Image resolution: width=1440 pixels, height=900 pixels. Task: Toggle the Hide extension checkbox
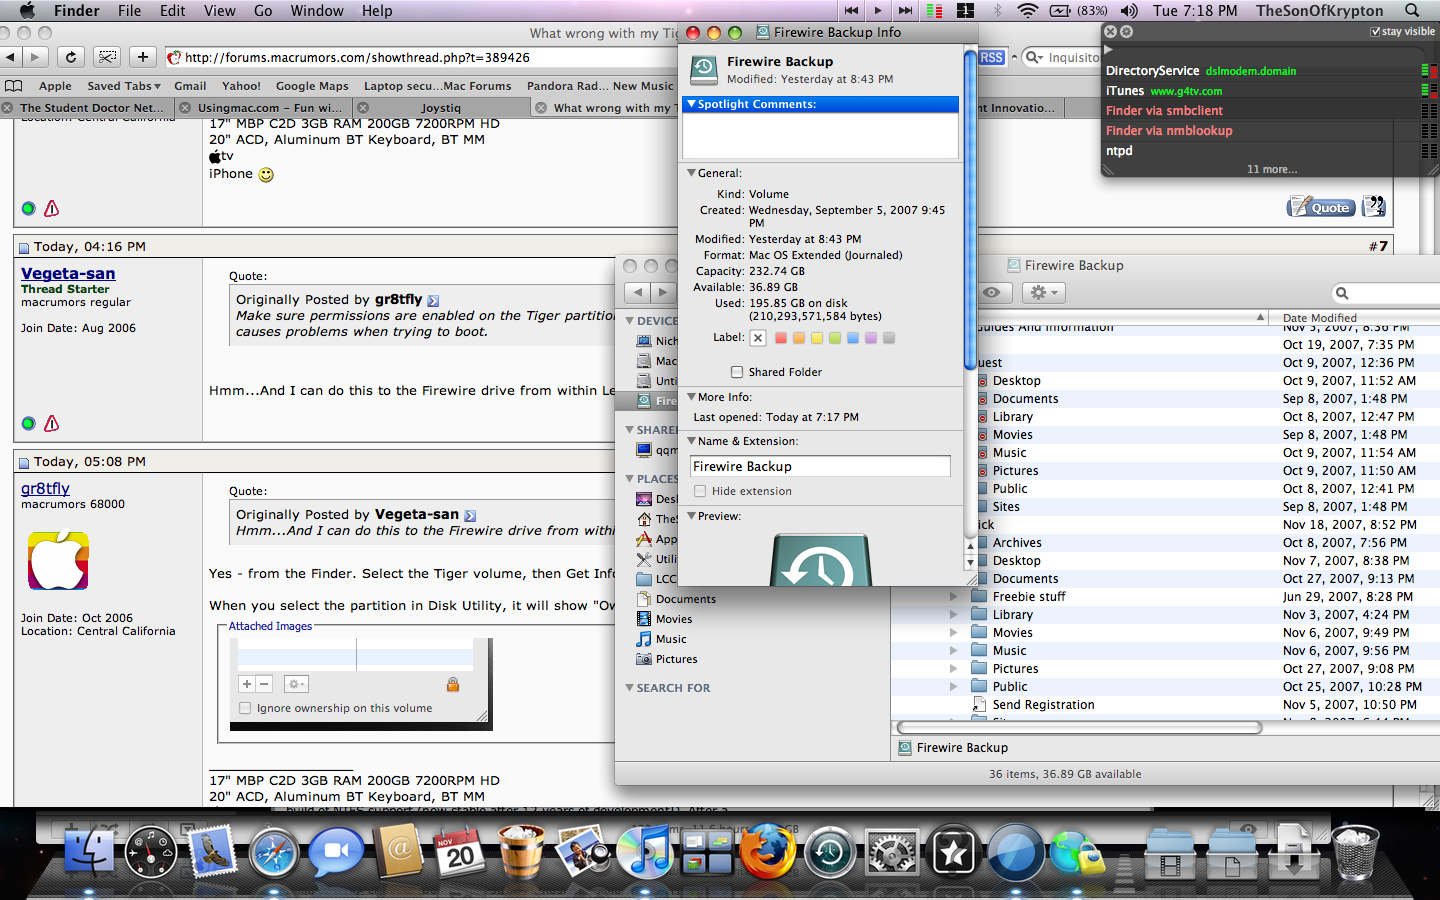(x=700, y=491)
